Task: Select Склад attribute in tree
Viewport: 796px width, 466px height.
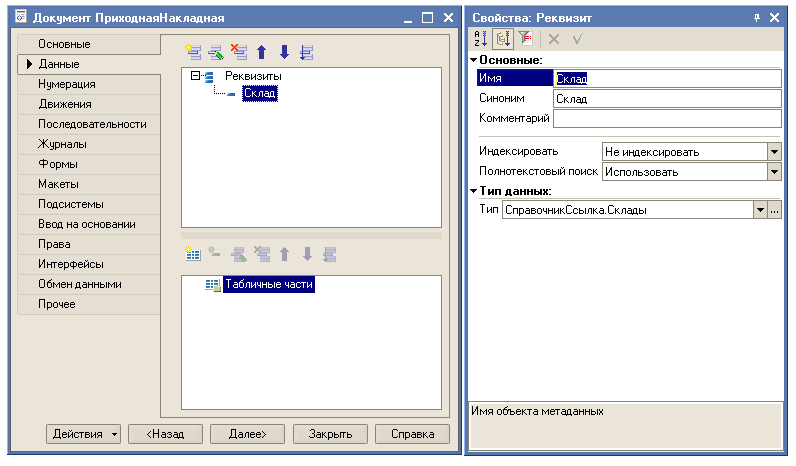Action: point(260,93)
